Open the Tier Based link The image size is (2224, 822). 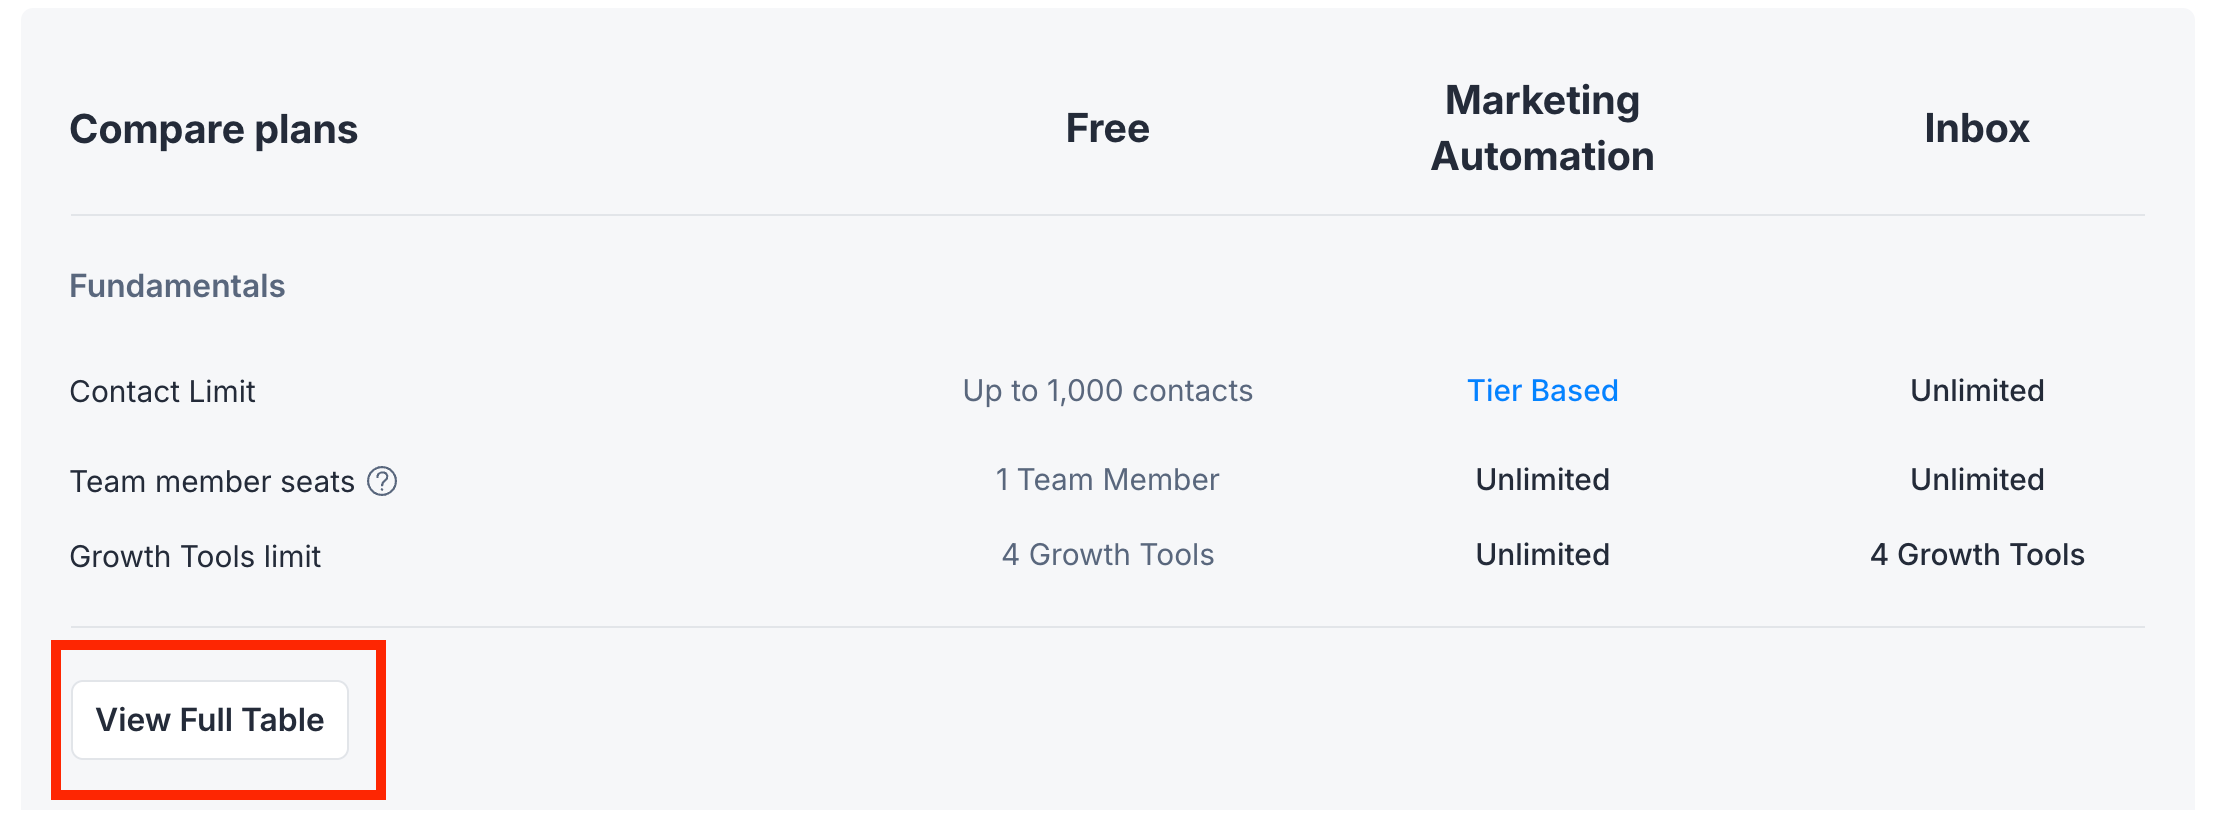tap(1542, 391)
